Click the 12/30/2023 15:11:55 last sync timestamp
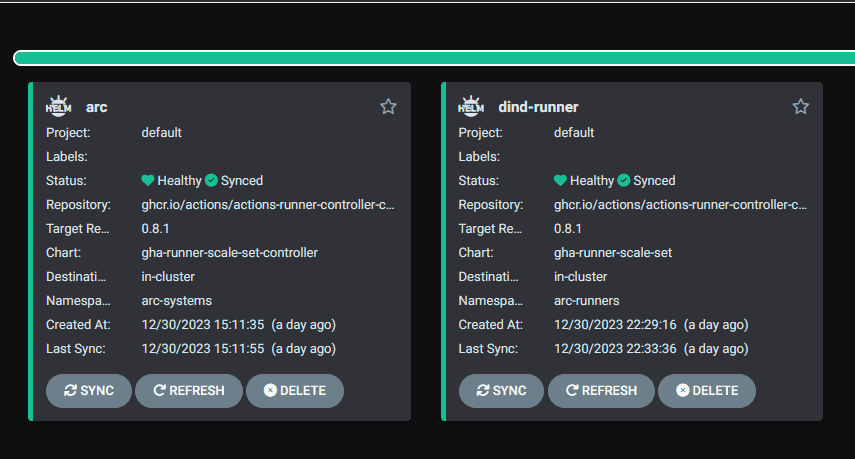This screenshot has width=855, height=459. click(203, 349)
